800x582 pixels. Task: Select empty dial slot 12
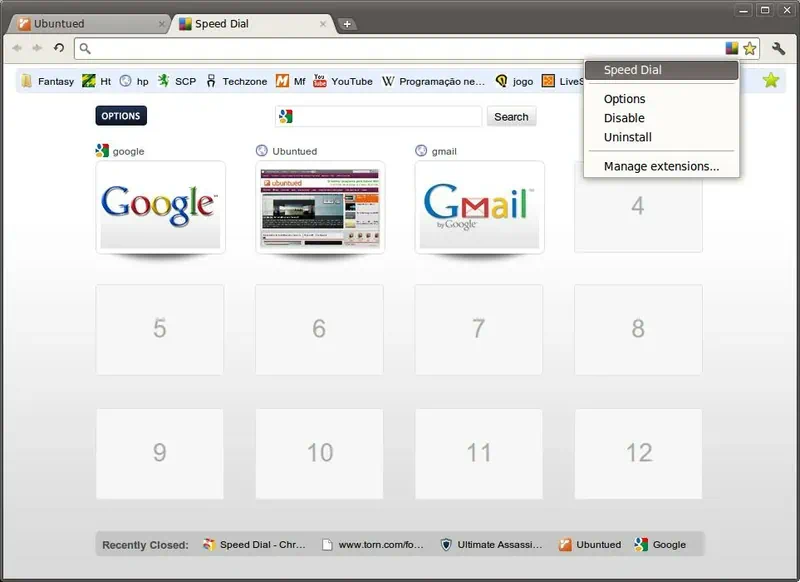pyautogui.click(x=638, y=453)
